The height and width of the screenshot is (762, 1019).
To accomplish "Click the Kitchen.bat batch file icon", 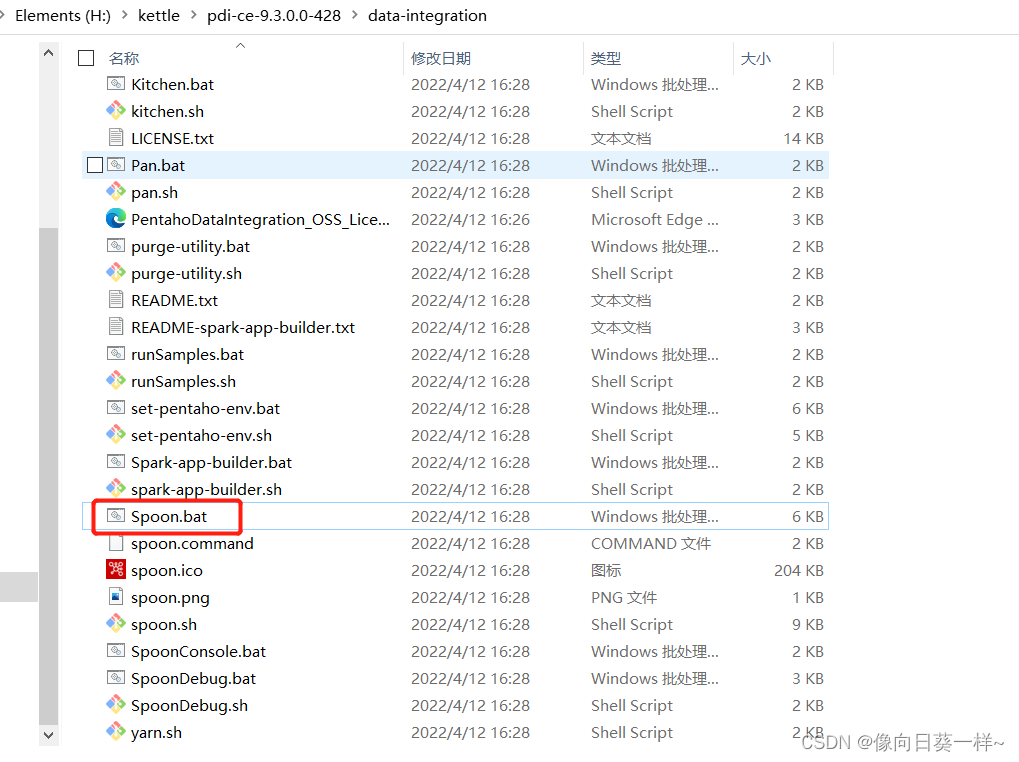I will point(116,84).
